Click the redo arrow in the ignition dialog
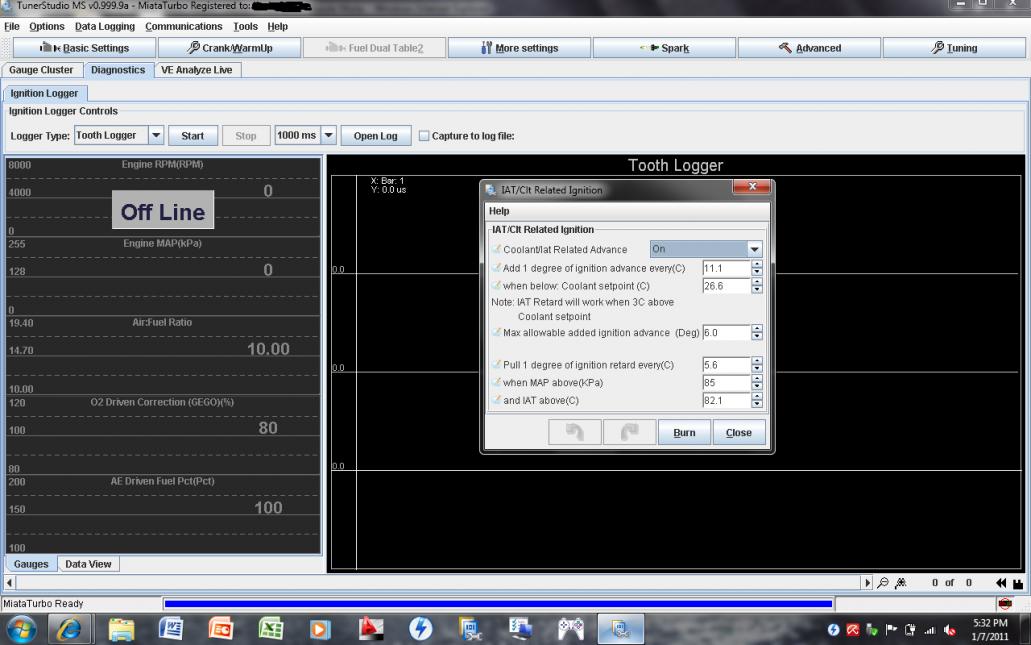 tap(629, 432)
